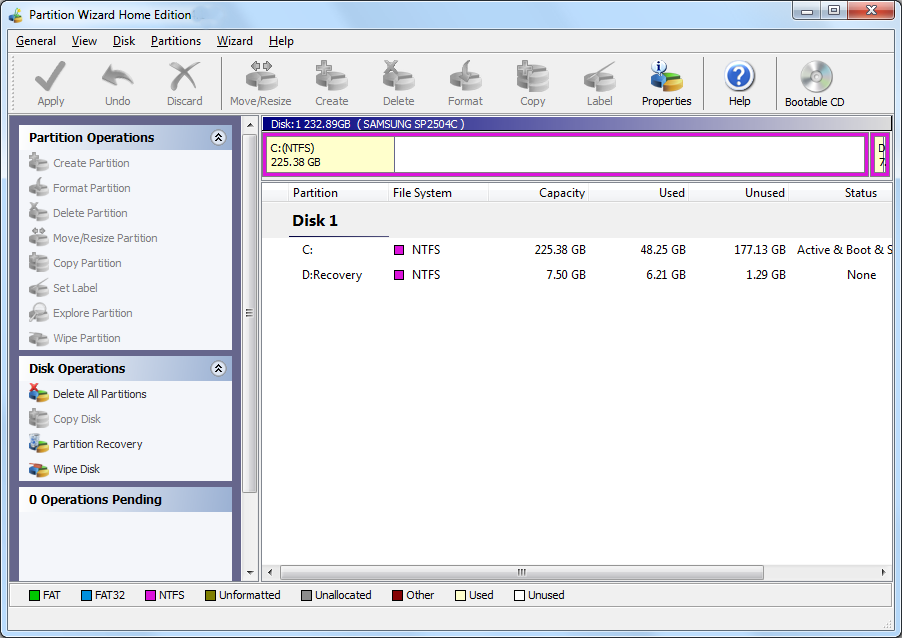Click the Apply checkmark toolbar icon
This screenshot has height=638, width=902.
tap(51, 77)
